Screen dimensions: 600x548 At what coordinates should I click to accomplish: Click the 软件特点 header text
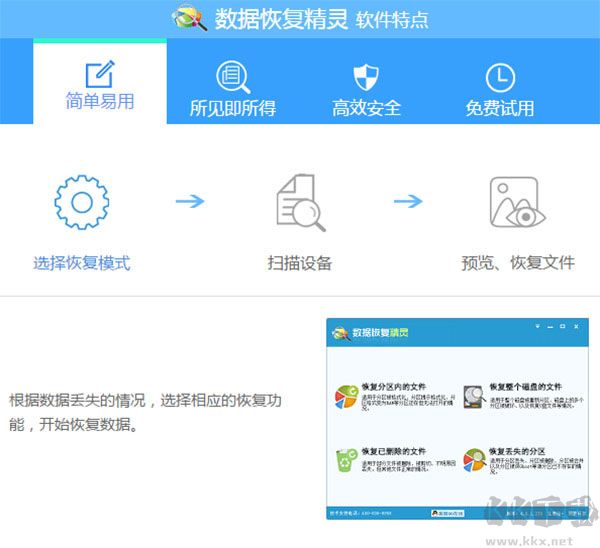(x=392, y=20)
